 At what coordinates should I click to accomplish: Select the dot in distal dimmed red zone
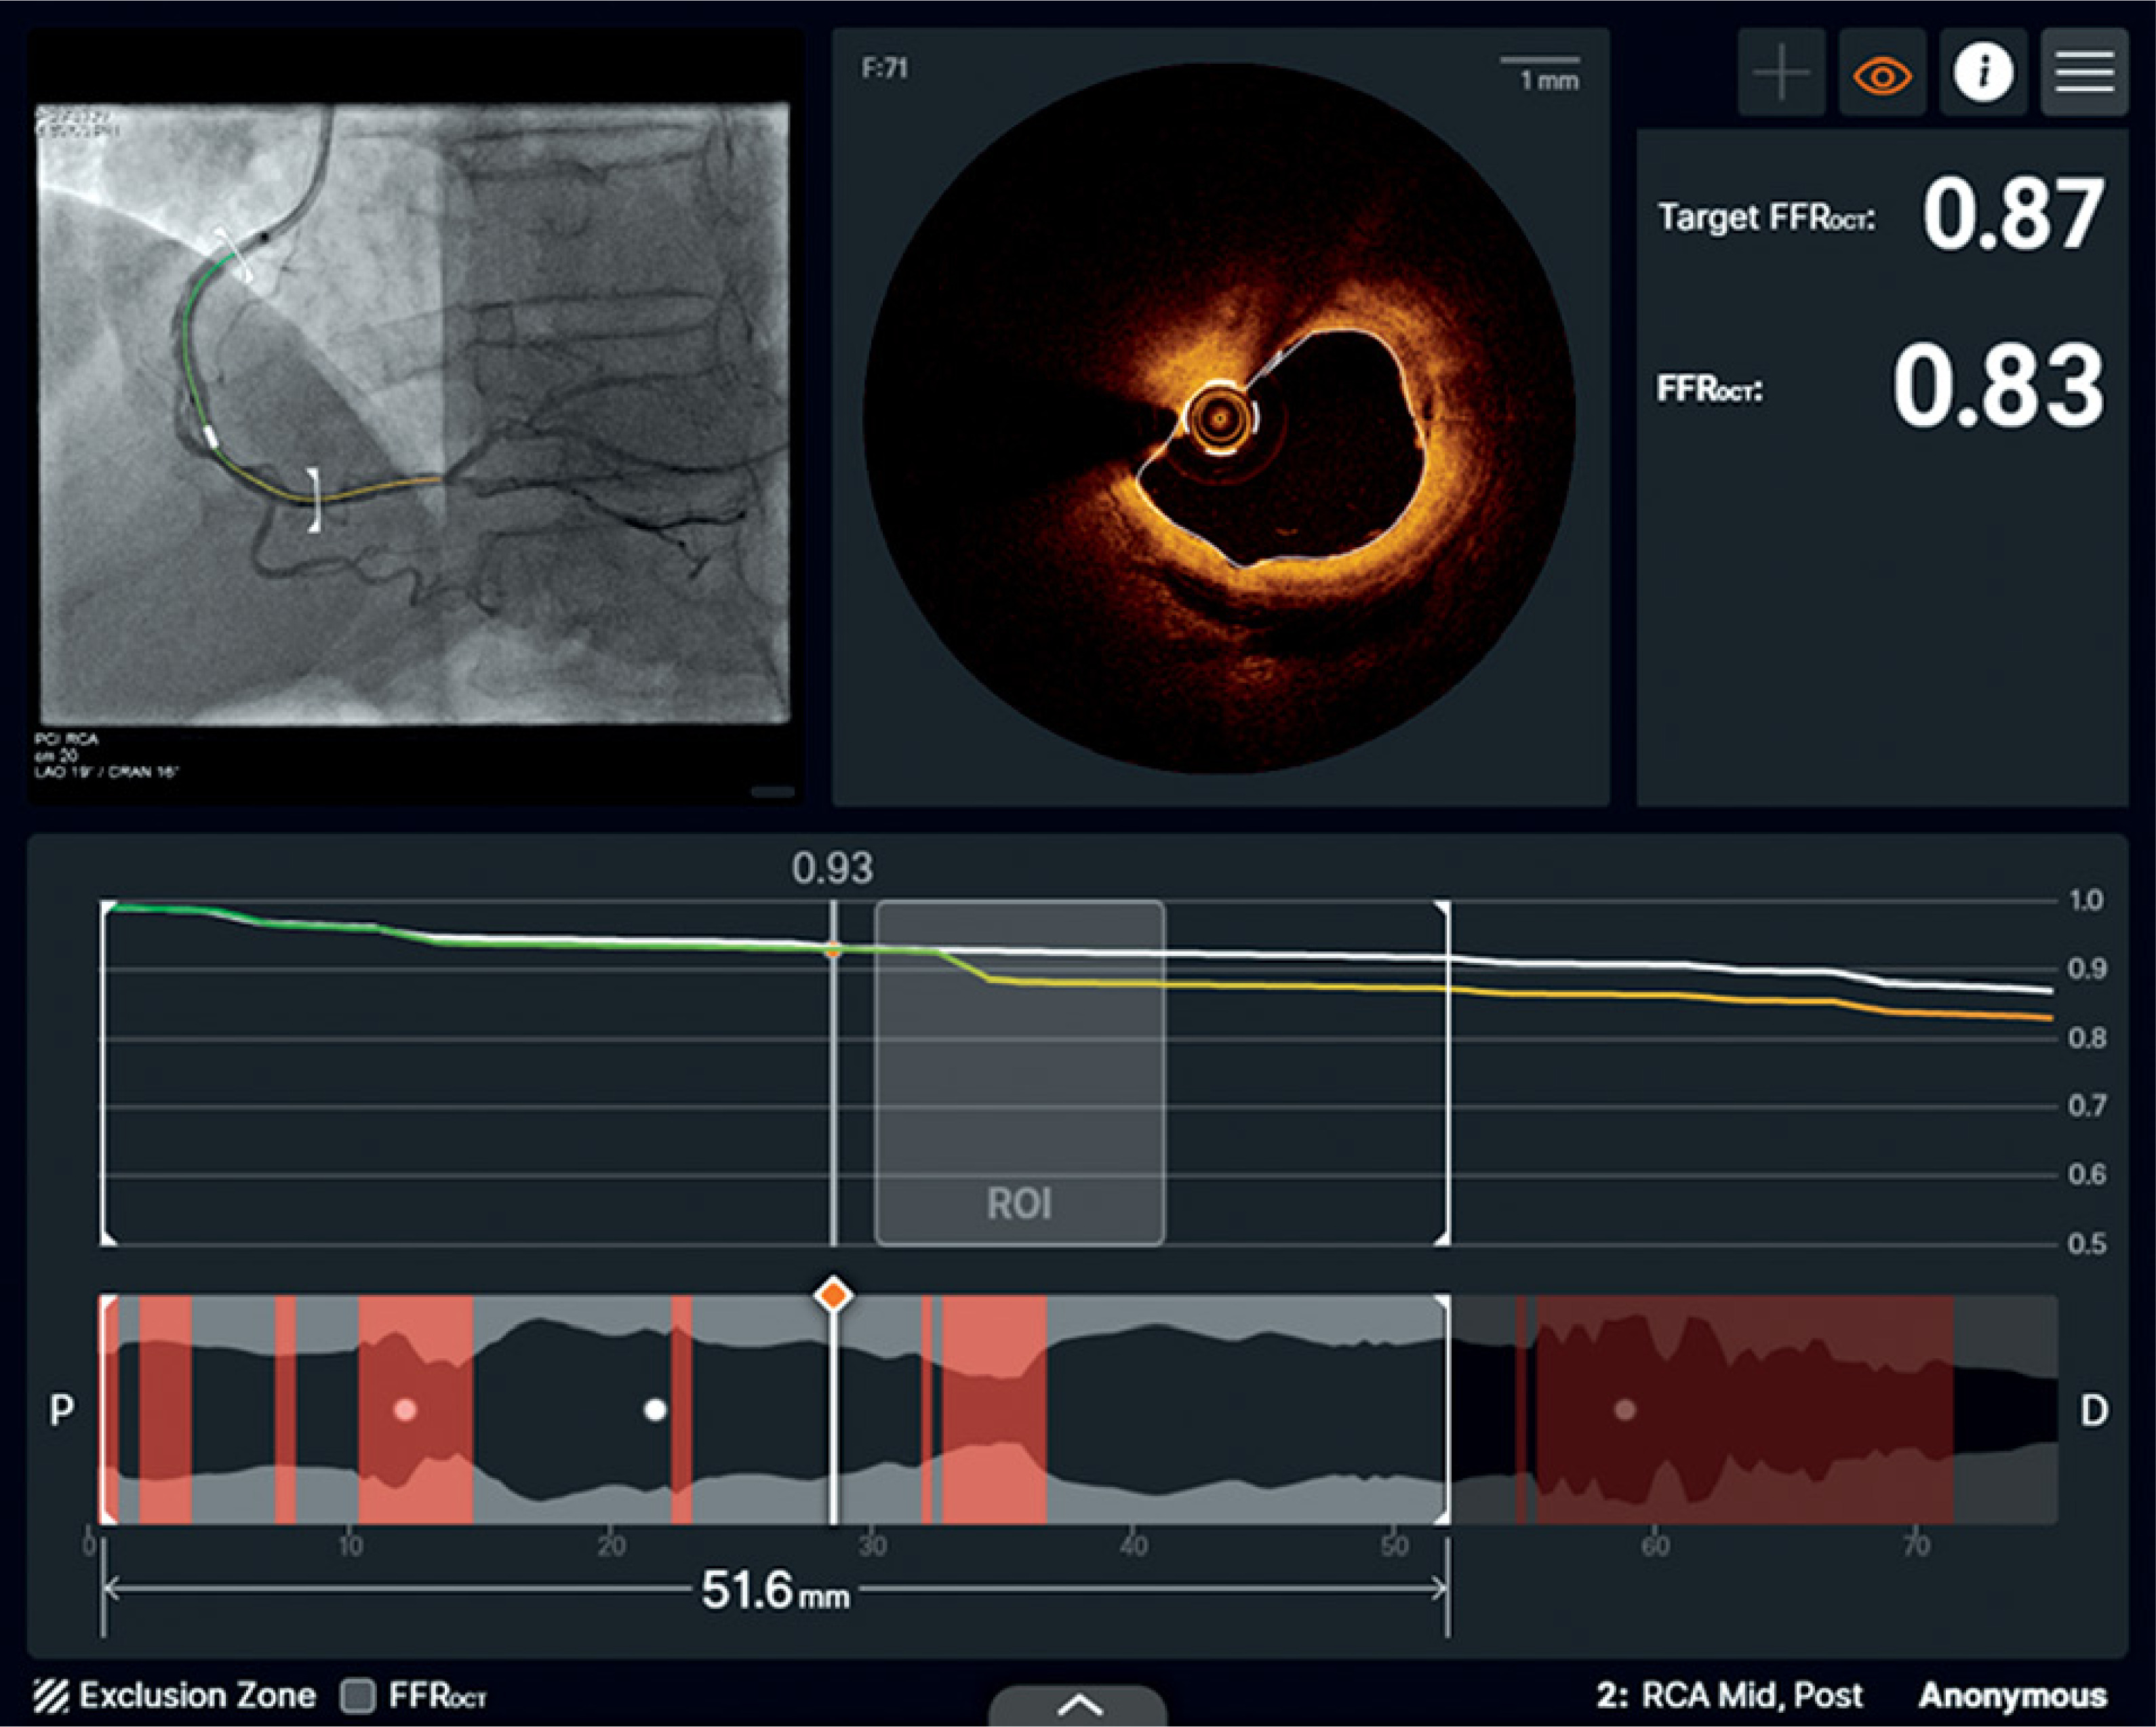point(1625,1410)
